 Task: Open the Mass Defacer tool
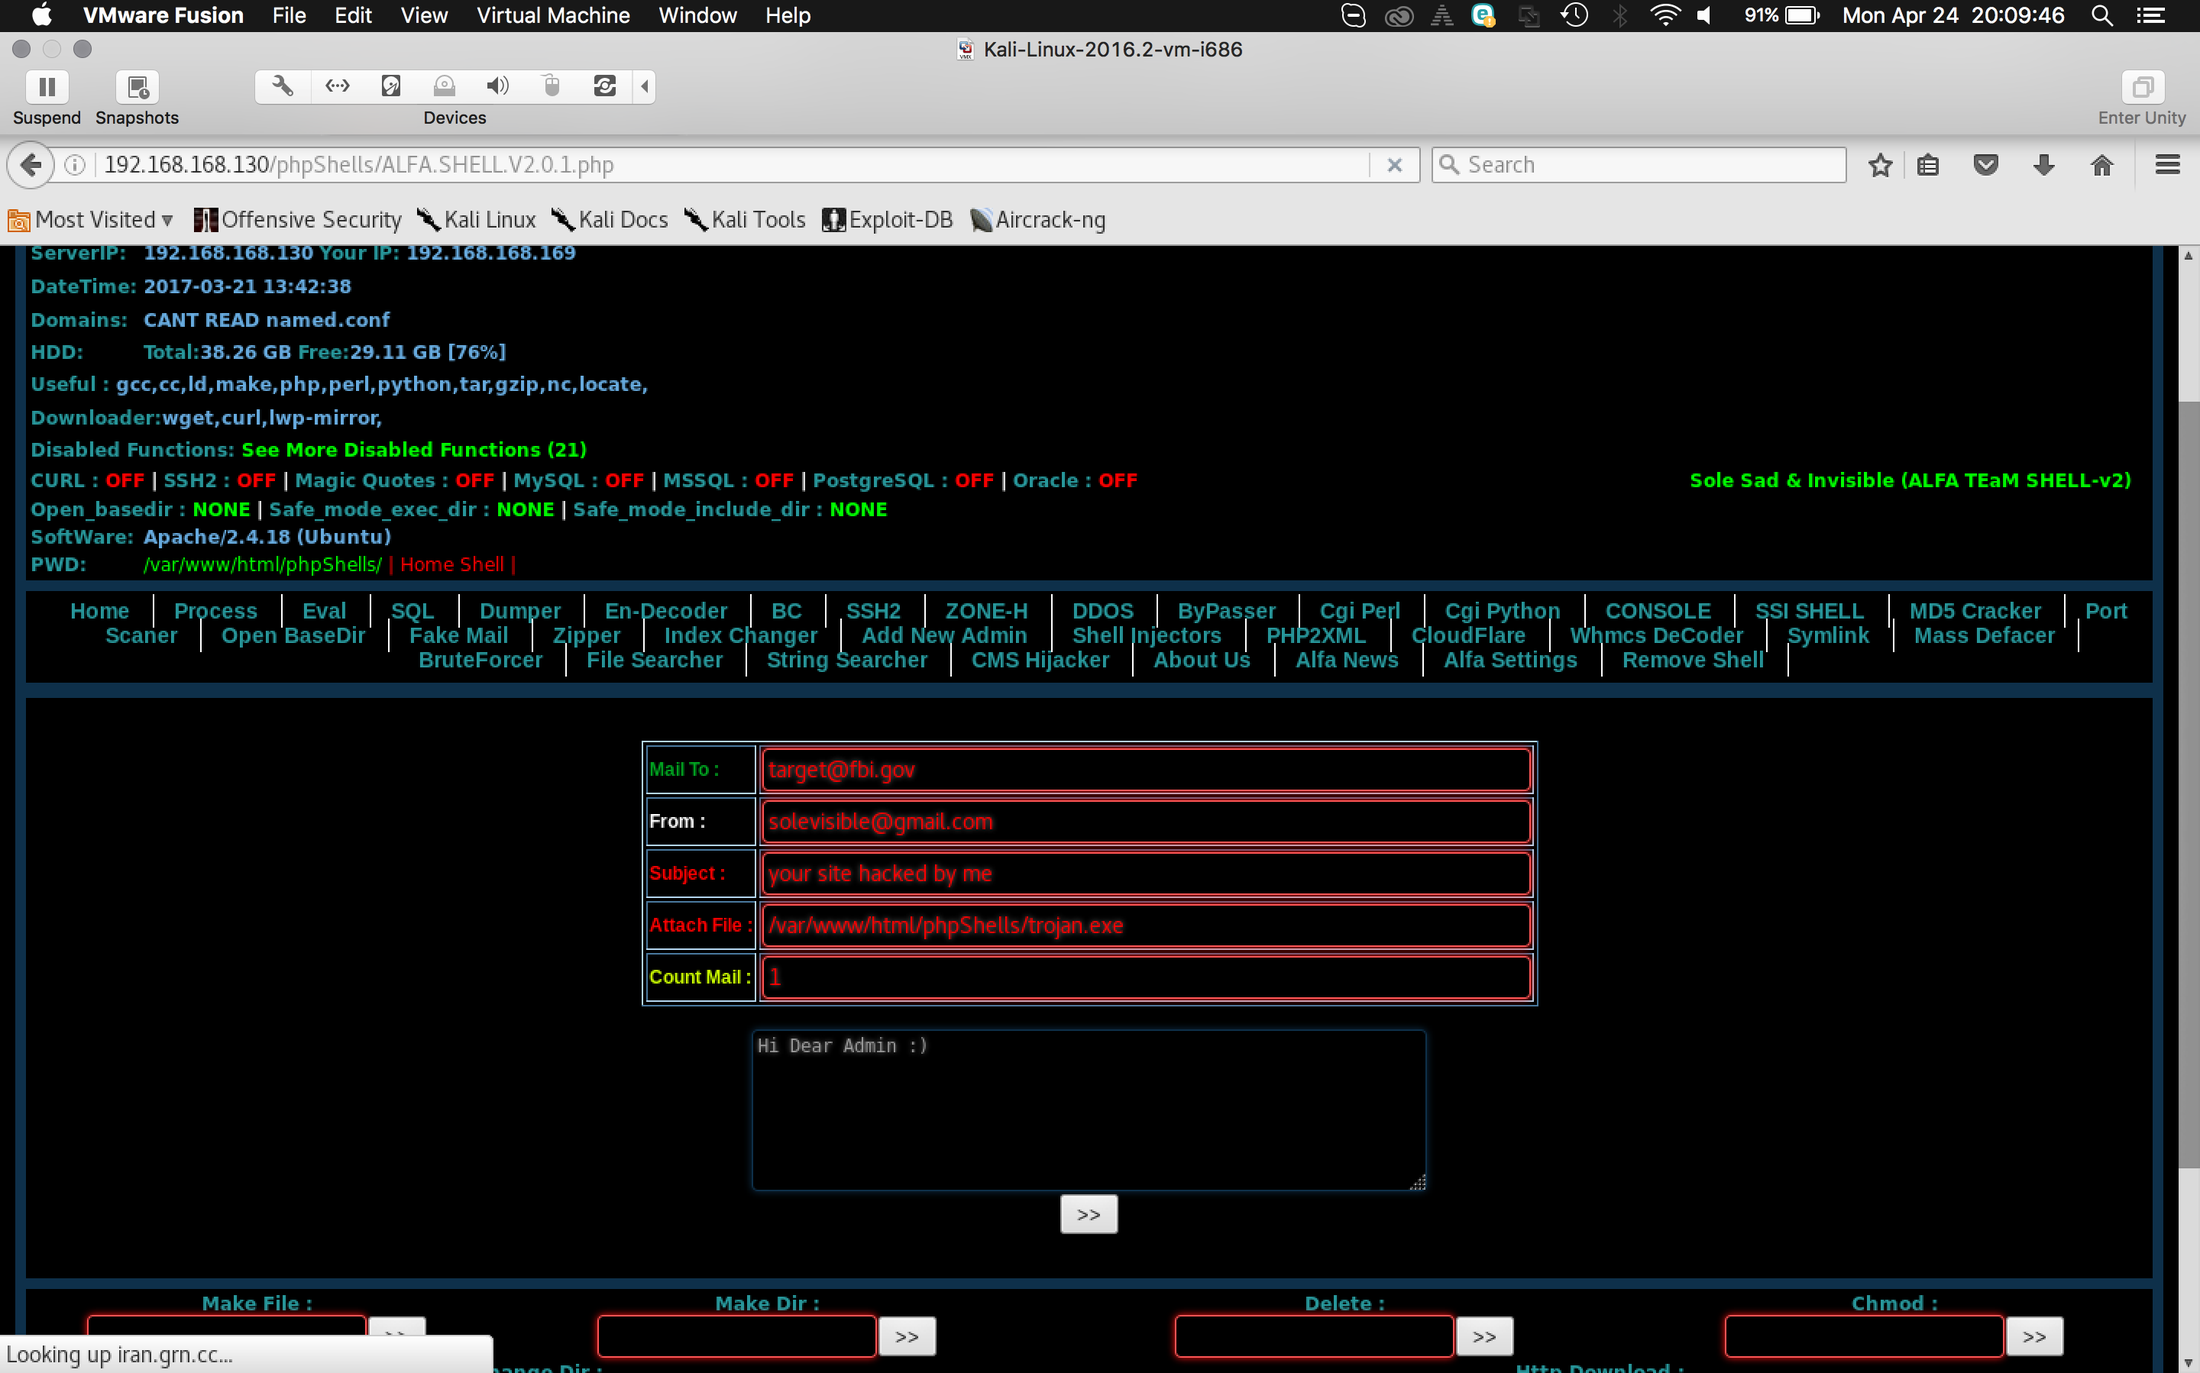[x=1985, y=634]
